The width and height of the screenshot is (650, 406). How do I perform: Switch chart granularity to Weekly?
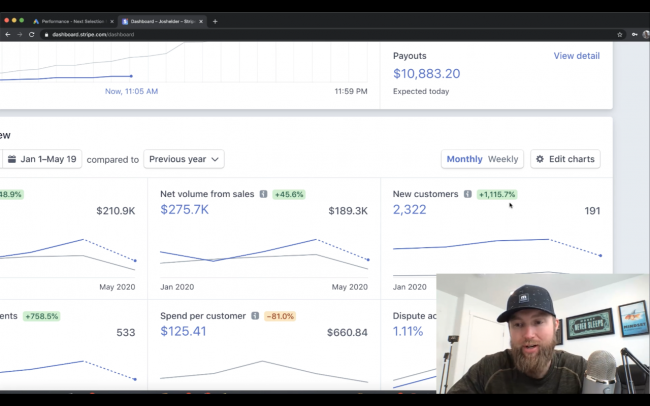click(502, 159)
